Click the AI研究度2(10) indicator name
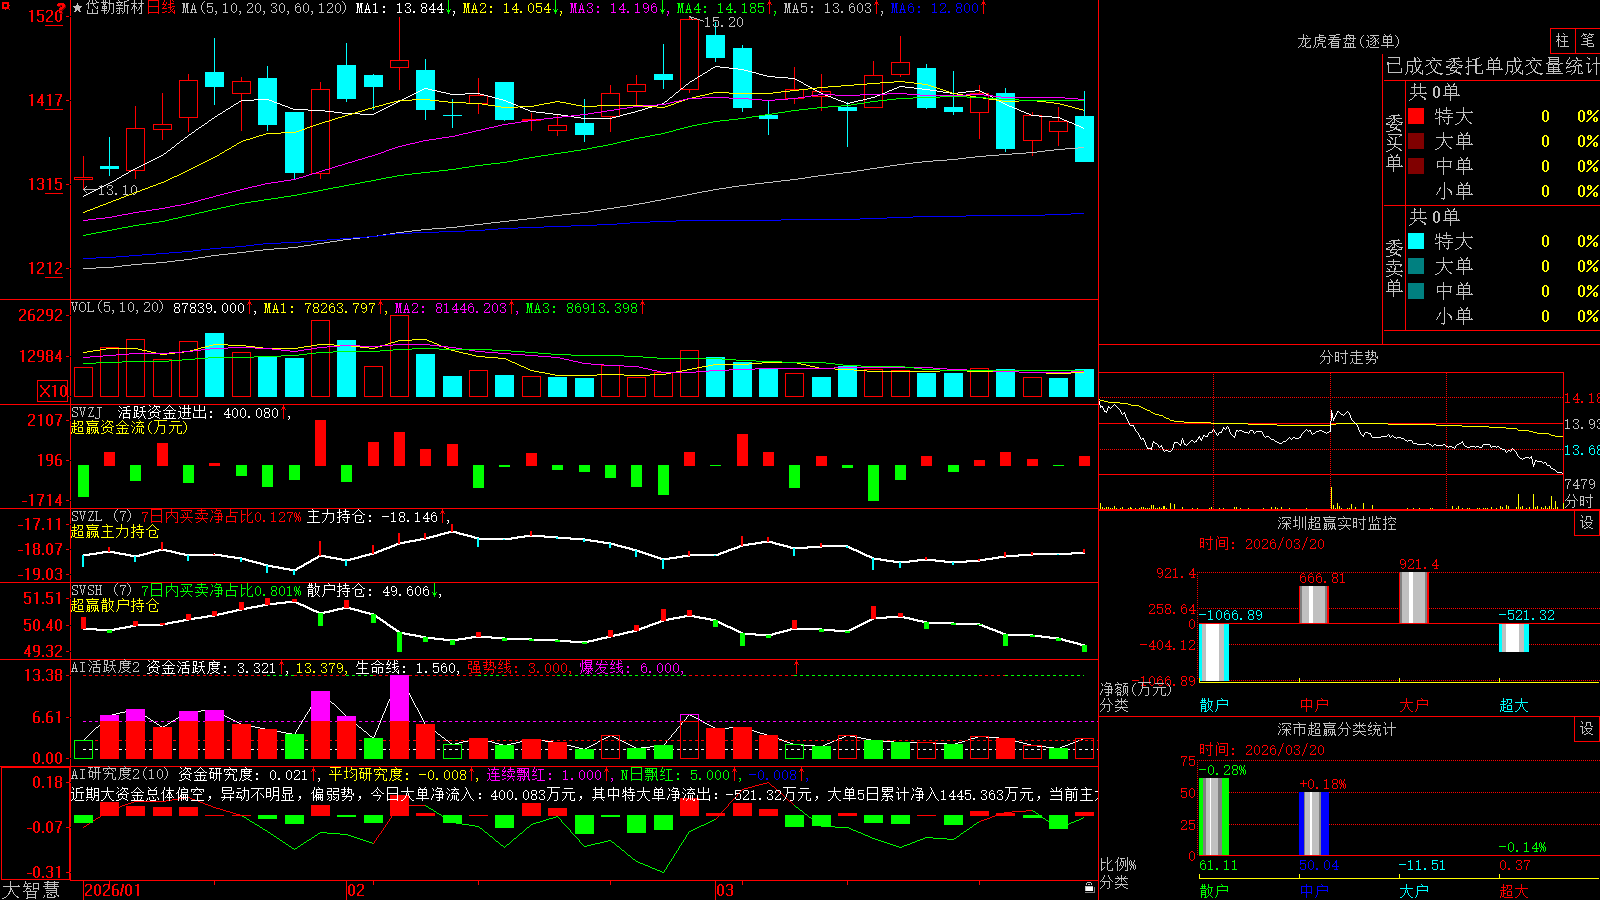This screenshot has width=1600, height=900. coord(120,774)
